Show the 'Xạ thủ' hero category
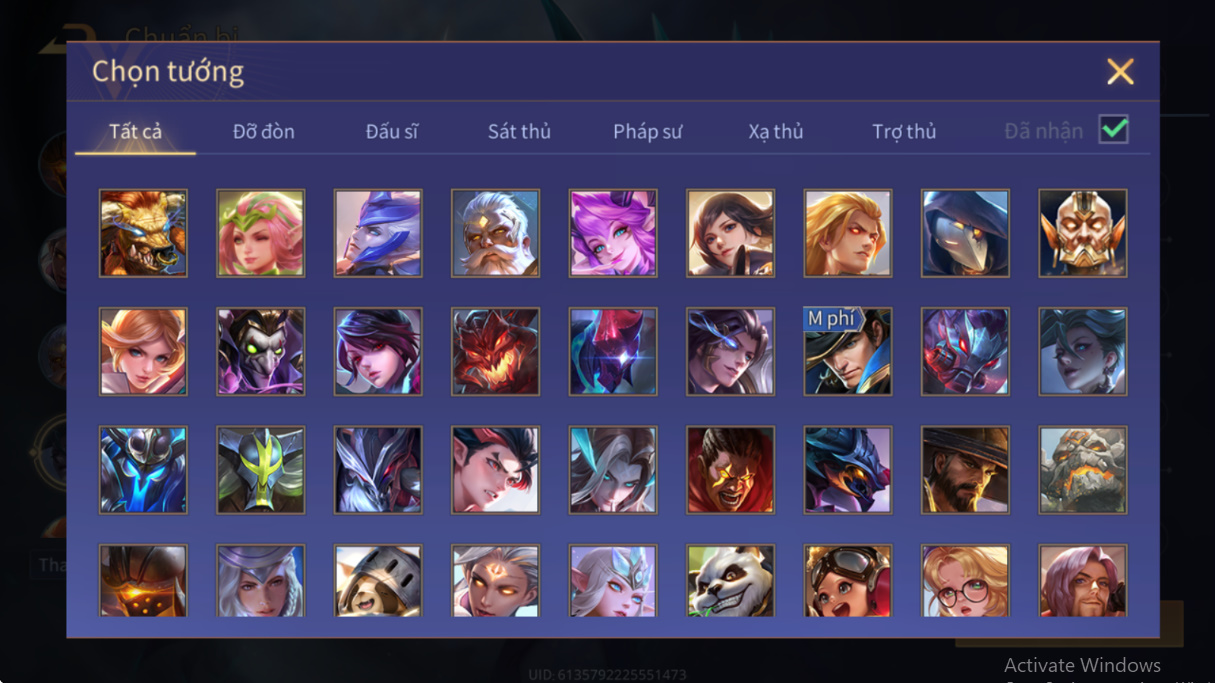 tap(776, 132)
